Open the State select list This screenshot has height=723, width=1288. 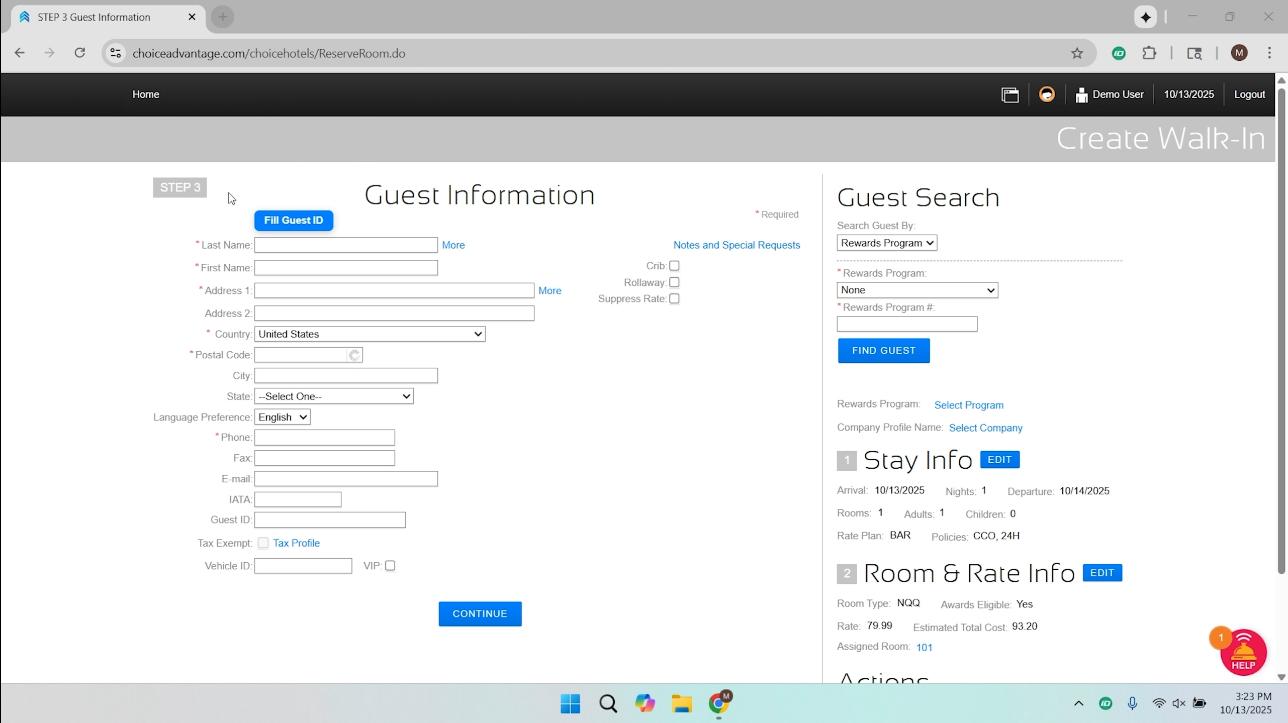pyautogui.click(x=333, y=397)
